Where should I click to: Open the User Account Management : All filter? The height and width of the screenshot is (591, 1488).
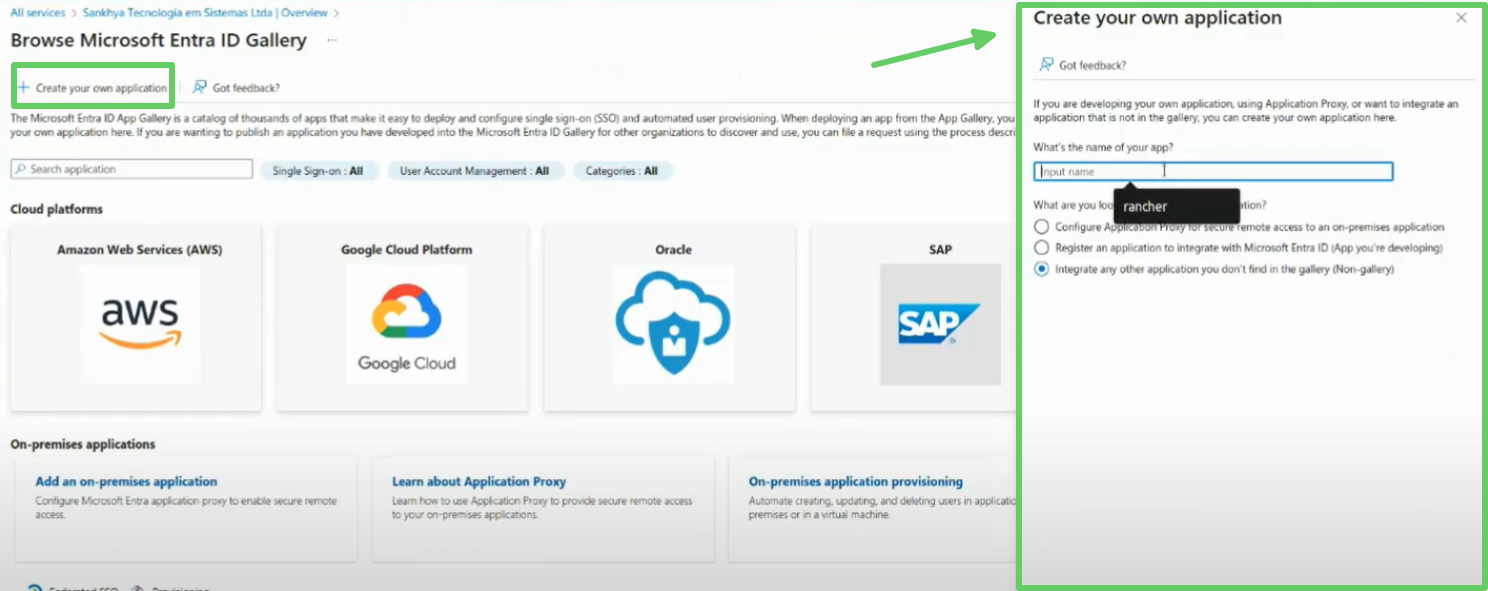point(475,171)
